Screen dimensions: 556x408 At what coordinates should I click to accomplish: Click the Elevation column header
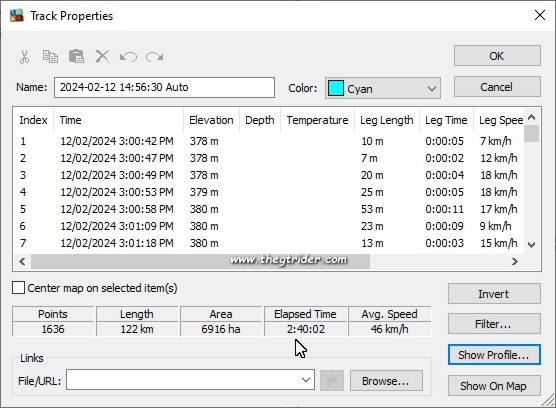pyautogui.click(x=211, y=120)
